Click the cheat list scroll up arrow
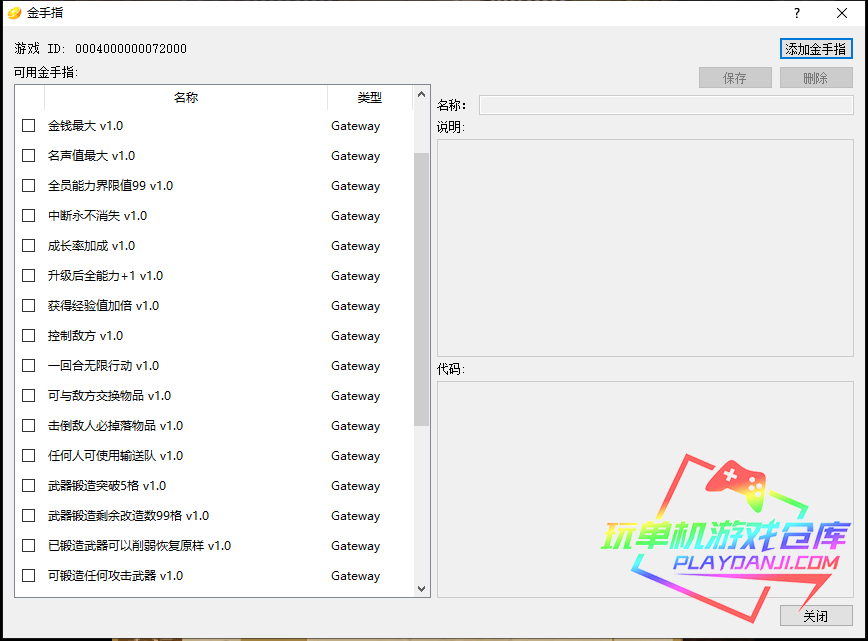 (x=421, y=97)
